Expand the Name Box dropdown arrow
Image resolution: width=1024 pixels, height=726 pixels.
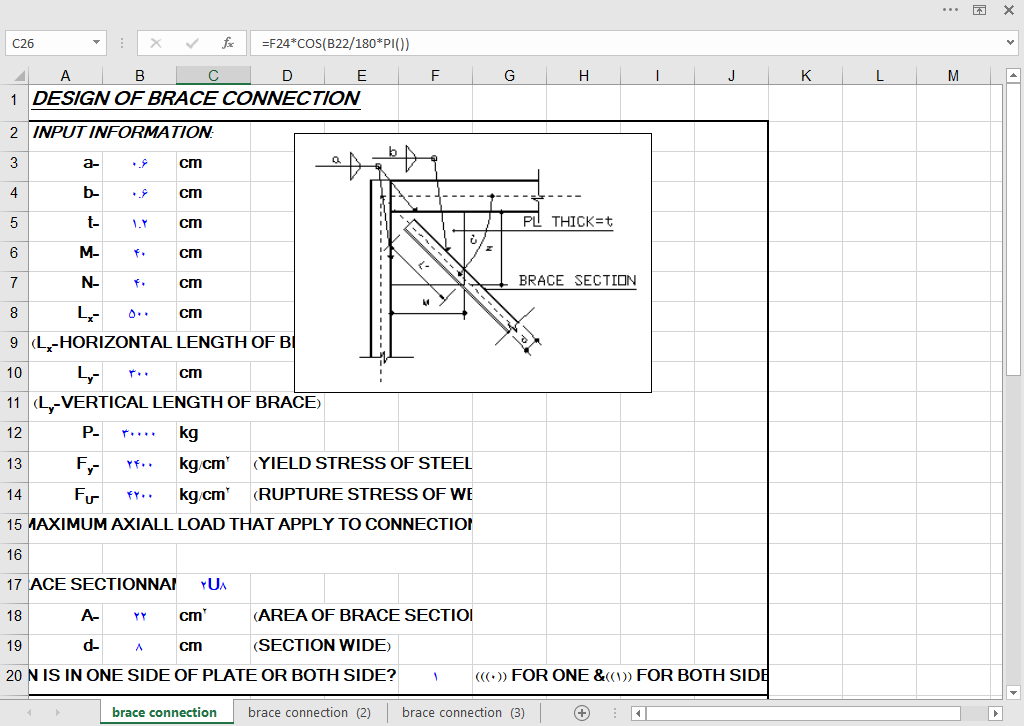(x=96, y=43)
